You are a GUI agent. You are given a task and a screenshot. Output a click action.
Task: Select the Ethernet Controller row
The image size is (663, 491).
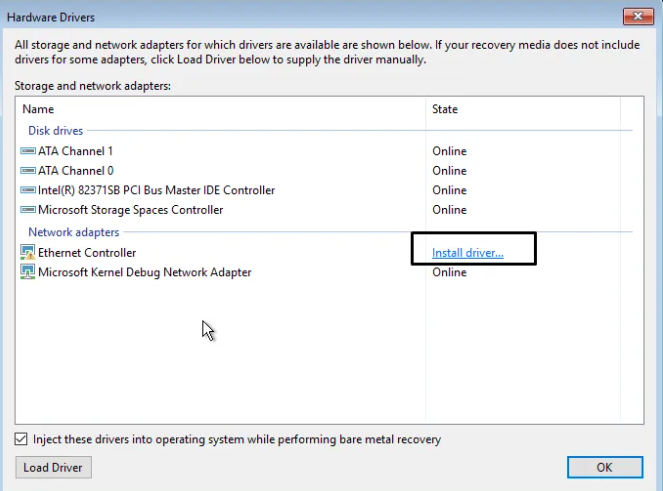point(87,253)
